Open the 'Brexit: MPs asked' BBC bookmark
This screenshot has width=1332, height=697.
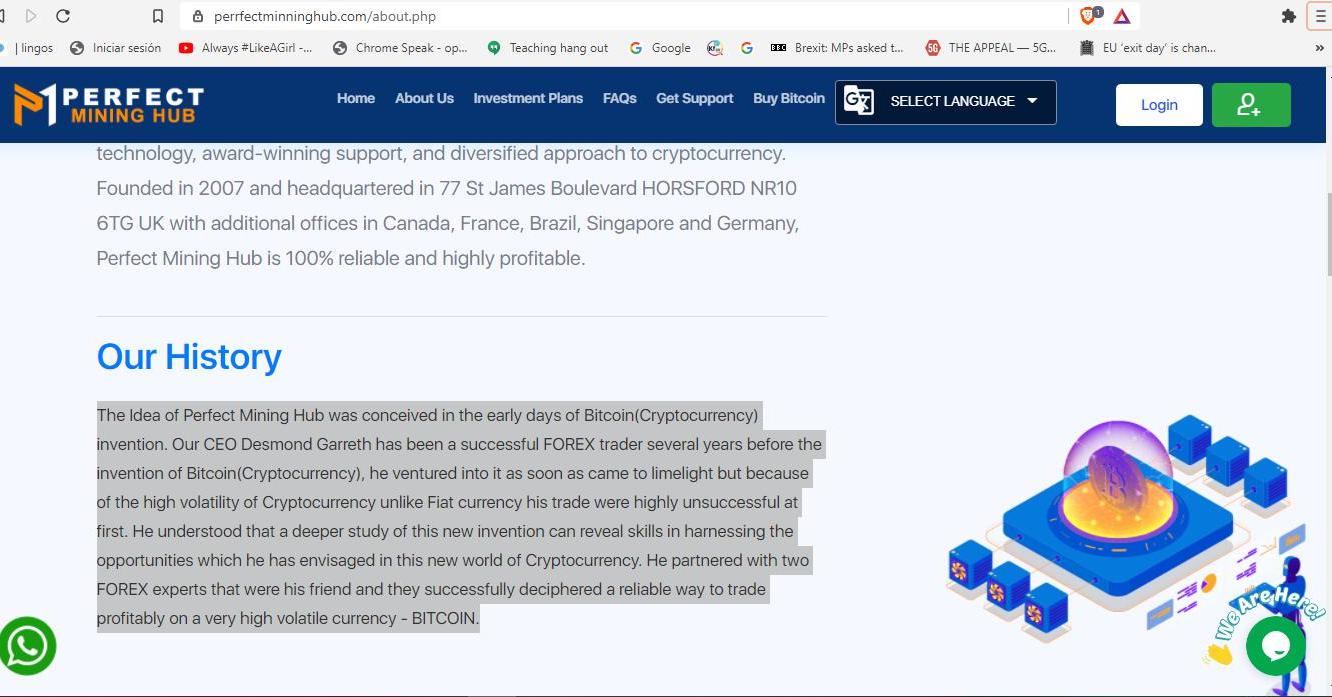click(837, 47)
